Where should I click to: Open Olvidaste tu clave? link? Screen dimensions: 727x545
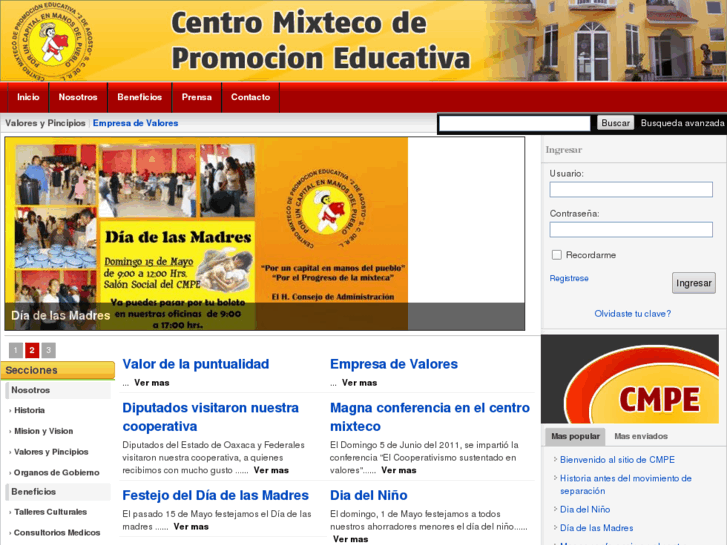coord(632,314)
